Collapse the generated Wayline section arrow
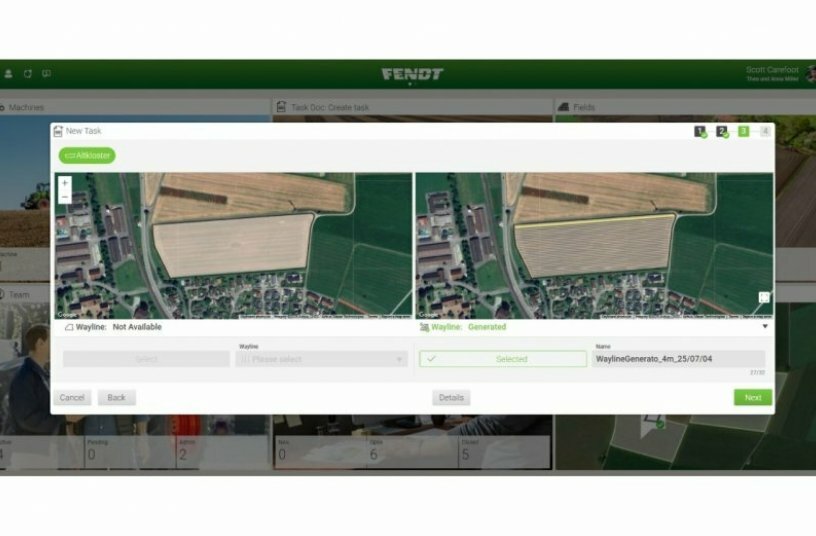 pyautogui.click(x=764, y=326)
